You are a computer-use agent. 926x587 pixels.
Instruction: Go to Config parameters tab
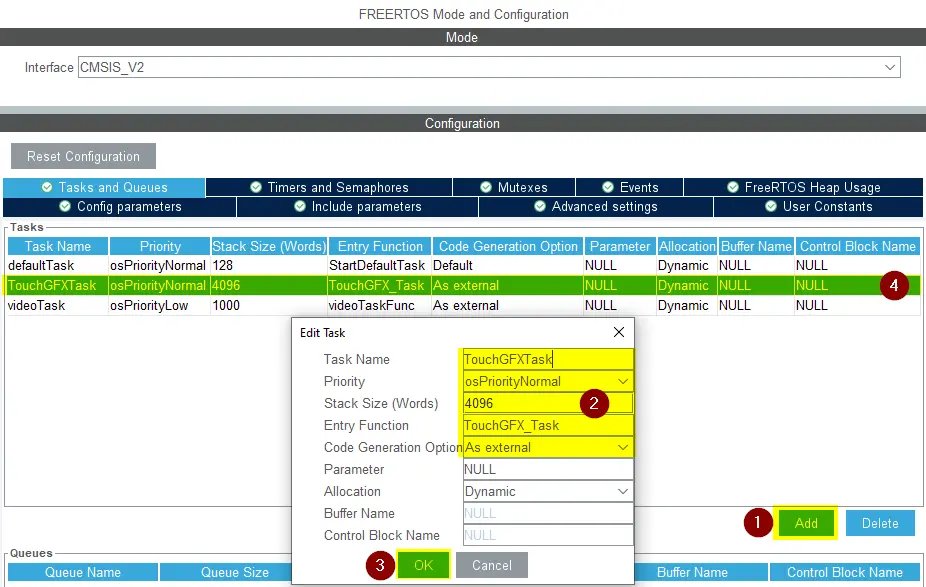pos(120,207)
